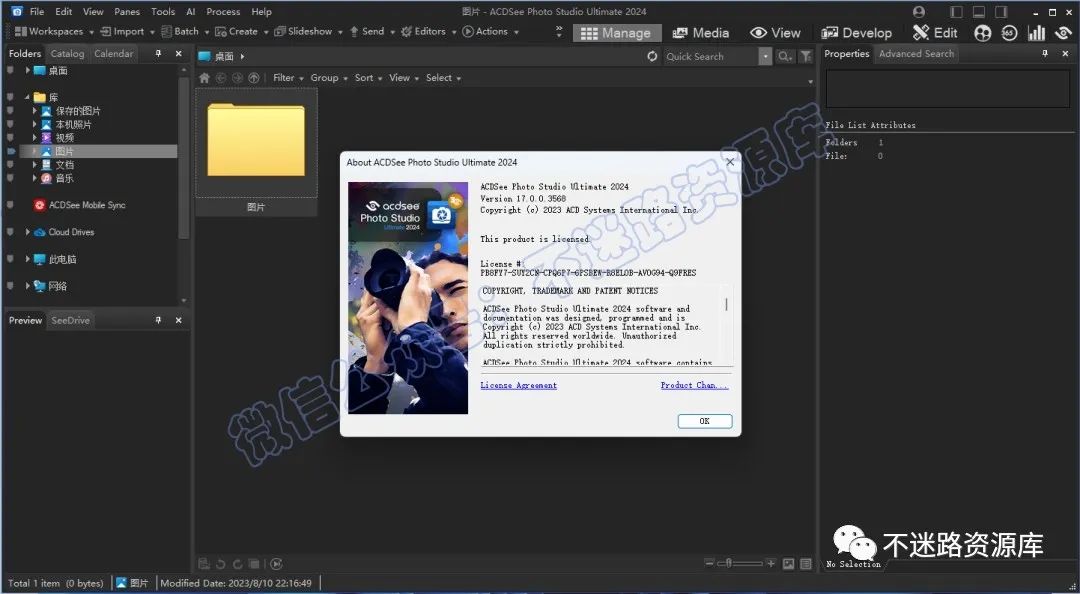Switch to Edit mode
The image size is (1080, 594).
tap(935, 33)
